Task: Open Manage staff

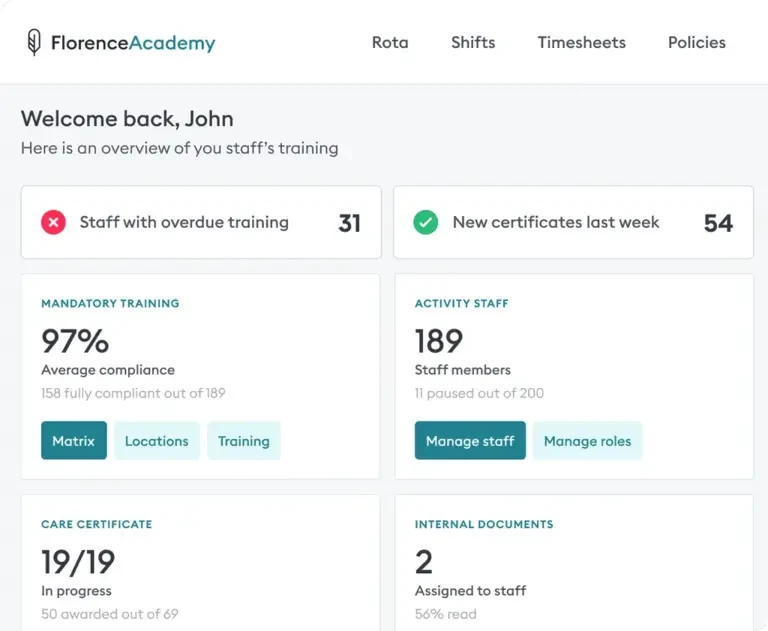Action: coord(470,440)
